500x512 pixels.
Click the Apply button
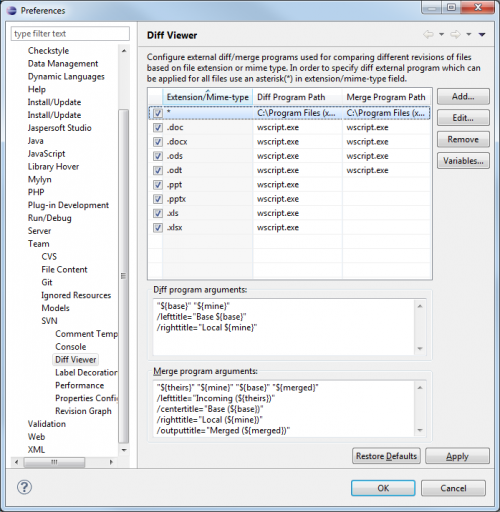coord(457,456)
